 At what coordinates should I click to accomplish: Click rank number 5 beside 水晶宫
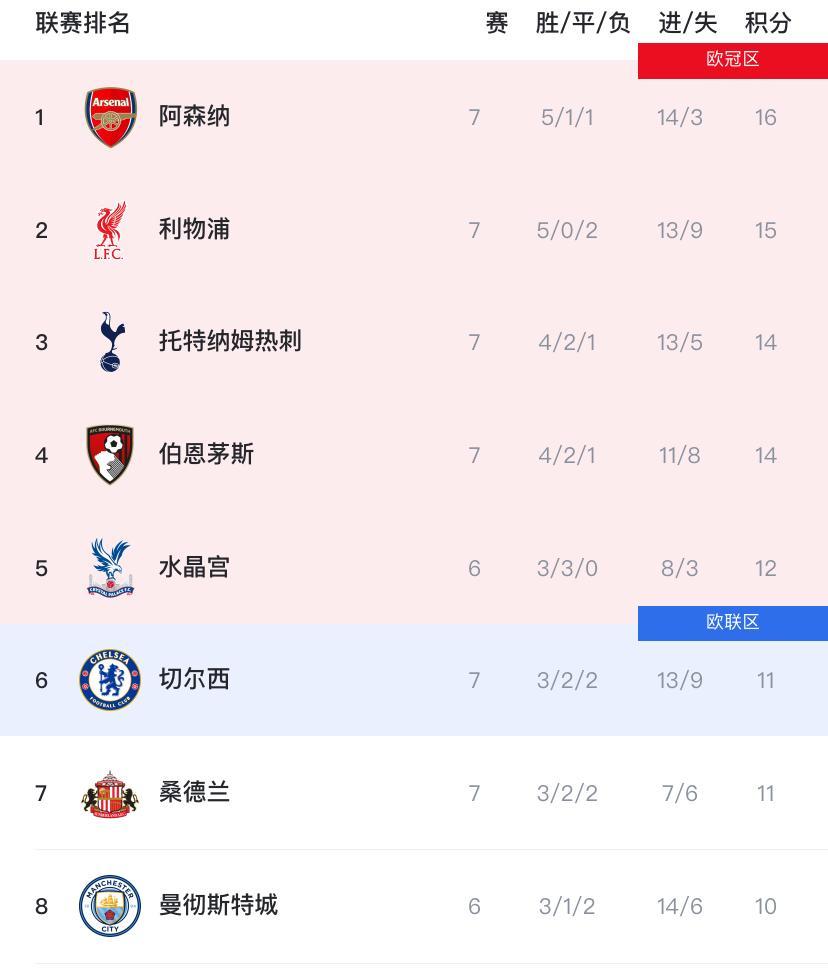(40, 567)
